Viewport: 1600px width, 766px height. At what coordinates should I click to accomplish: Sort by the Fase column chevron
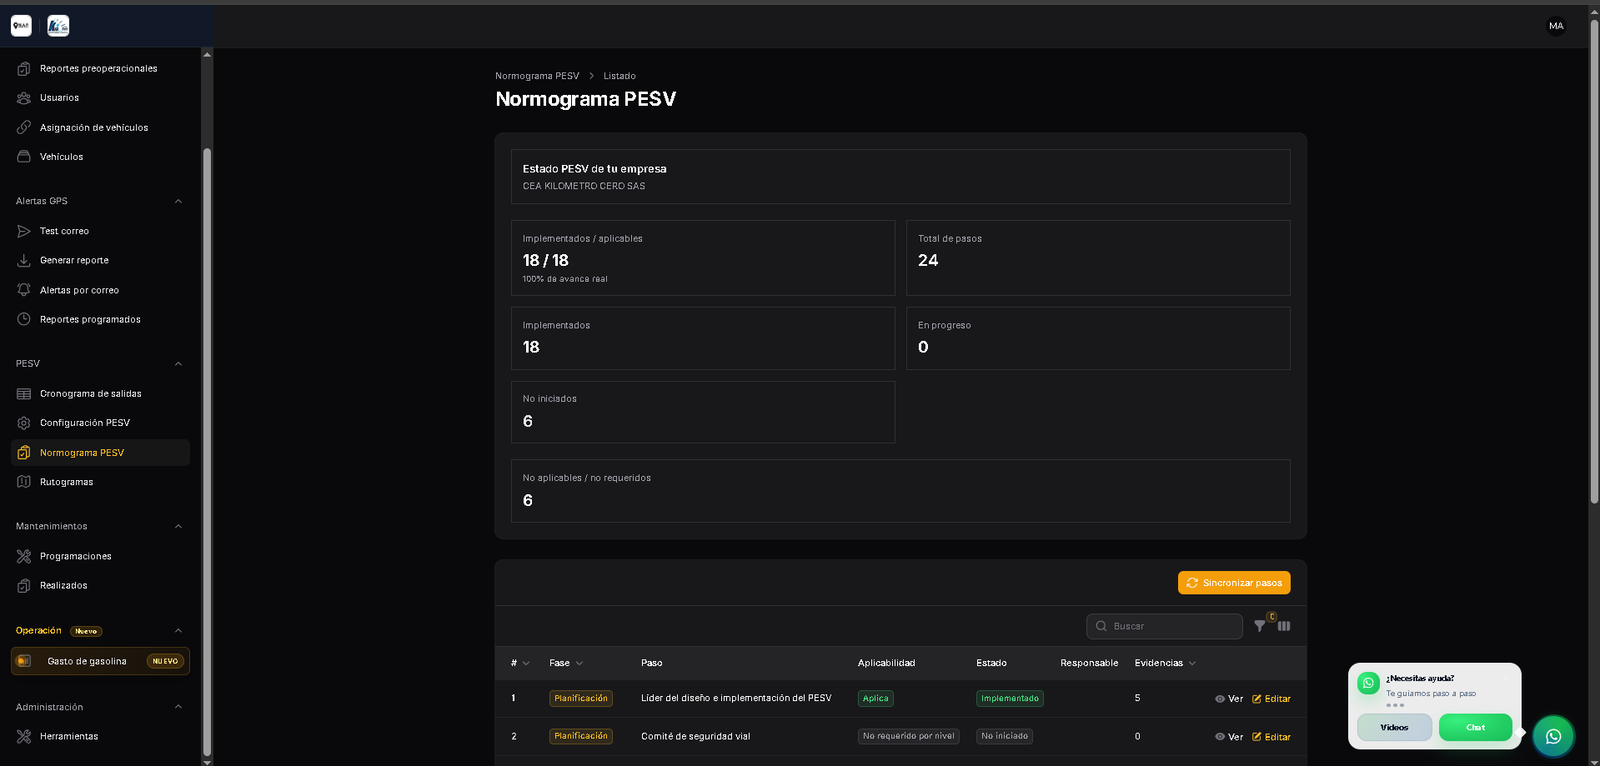coord(579,663)
